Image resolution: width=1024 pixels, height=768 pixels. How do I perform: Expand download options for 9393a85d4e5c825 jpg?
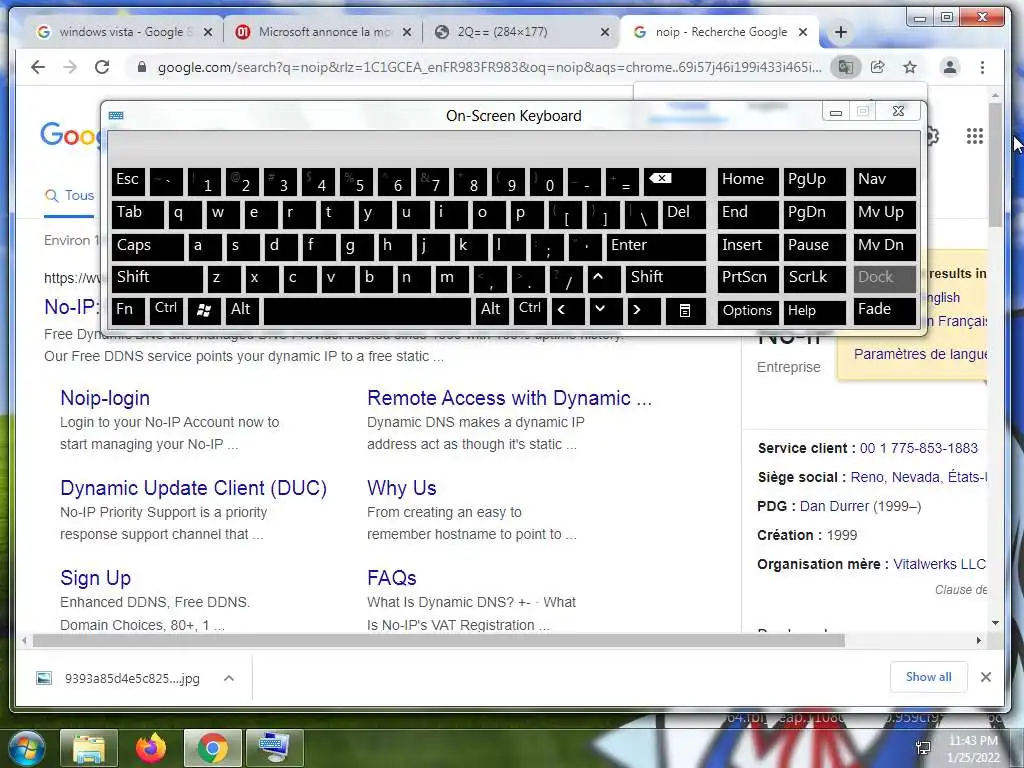(x=229, y=679)
